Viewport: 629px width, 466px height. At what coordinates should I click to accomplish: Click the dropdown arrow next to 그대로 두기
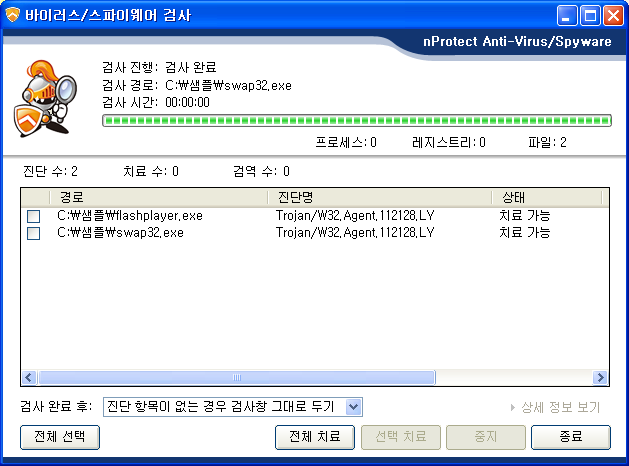pyautogui.click(x=353, y=407)
